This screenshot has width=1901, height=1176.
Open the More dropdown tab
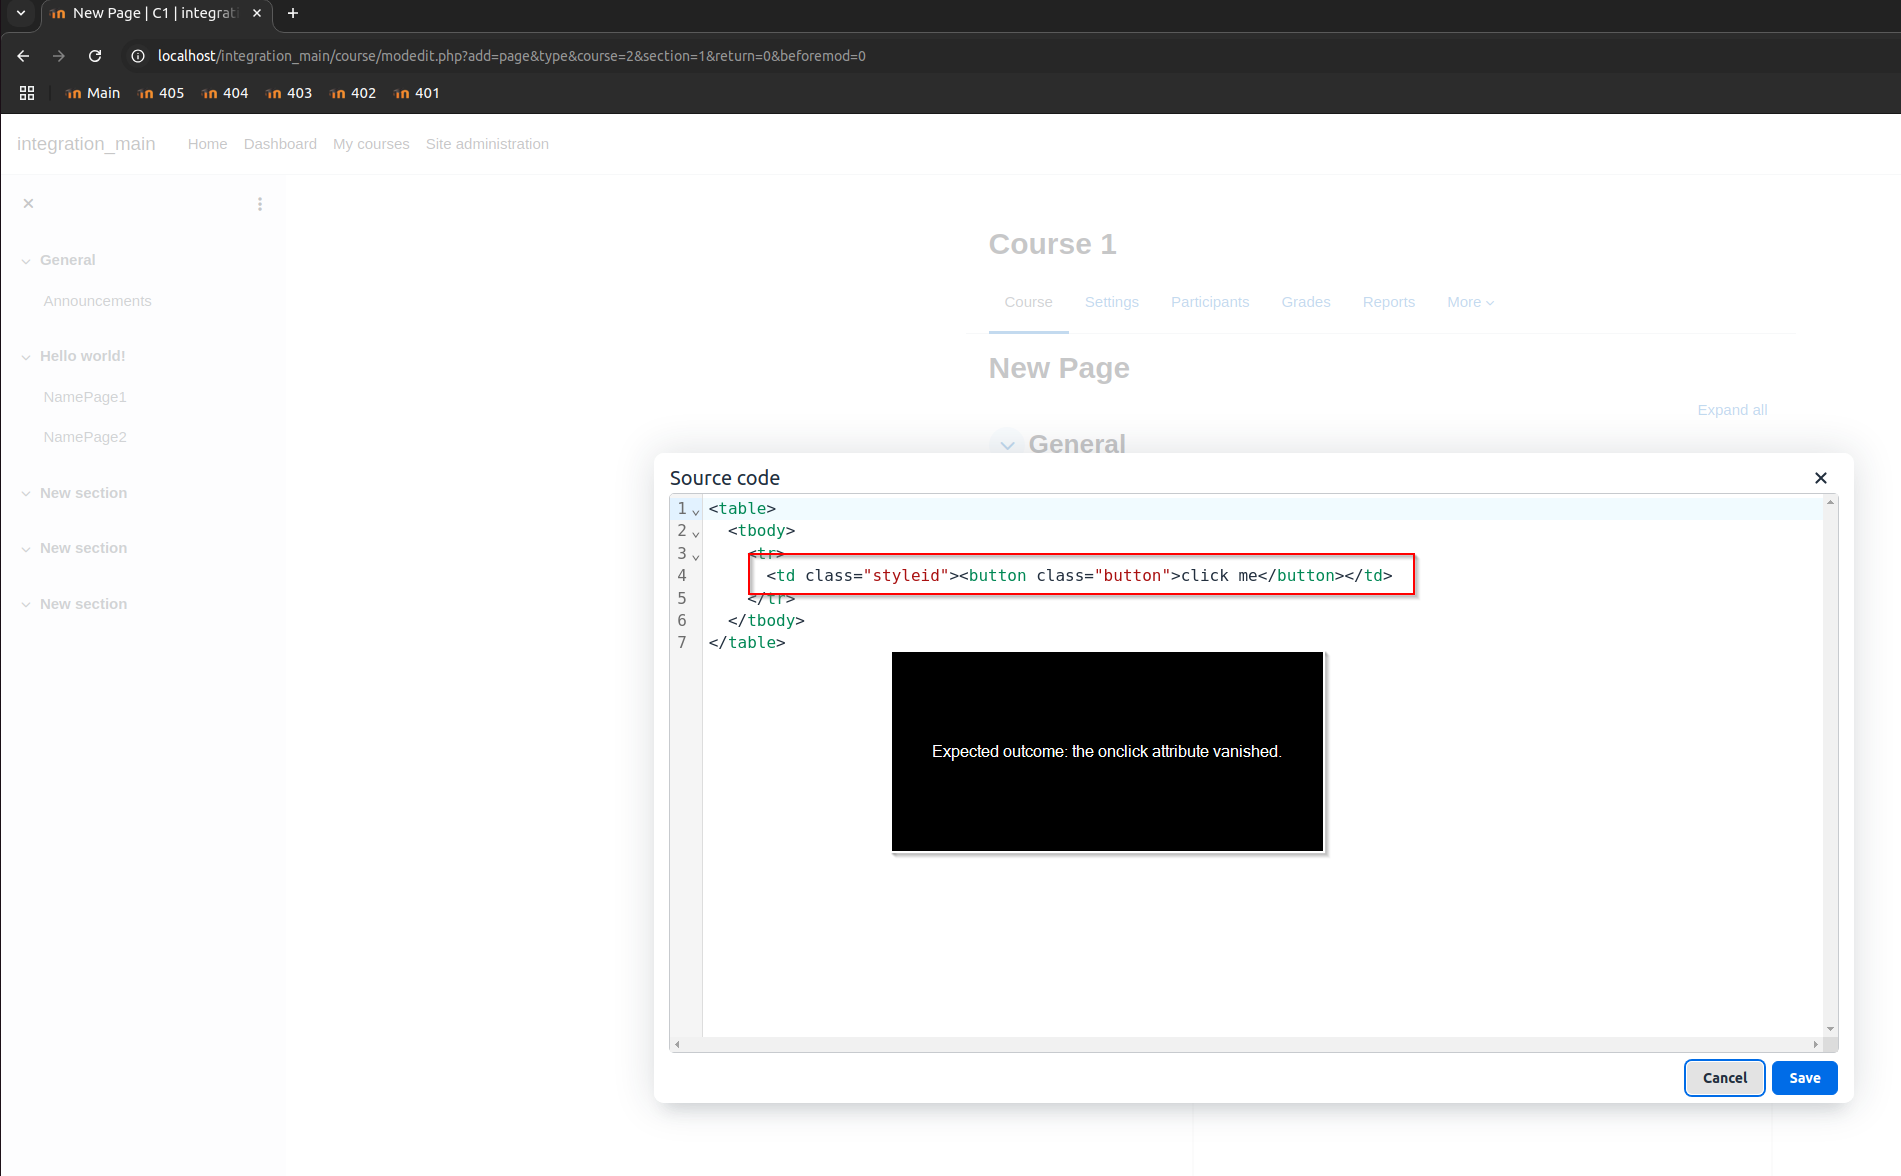tap(1470, 302)
